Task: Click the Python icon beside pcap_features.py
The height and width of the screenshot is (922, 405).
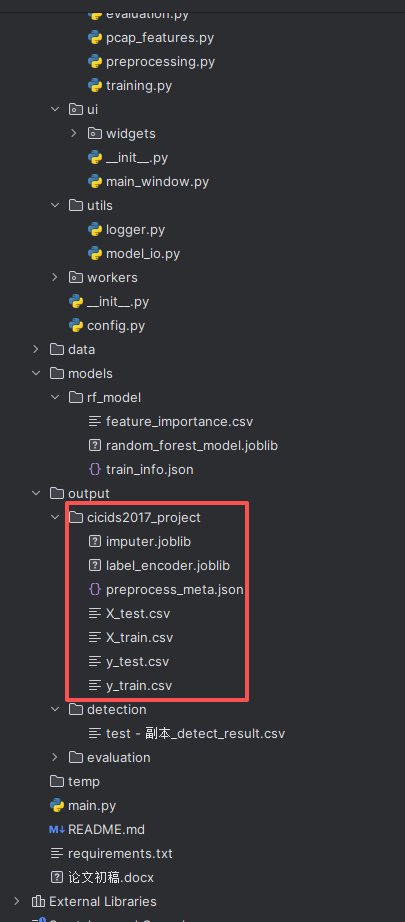Action: coord(94,38)
